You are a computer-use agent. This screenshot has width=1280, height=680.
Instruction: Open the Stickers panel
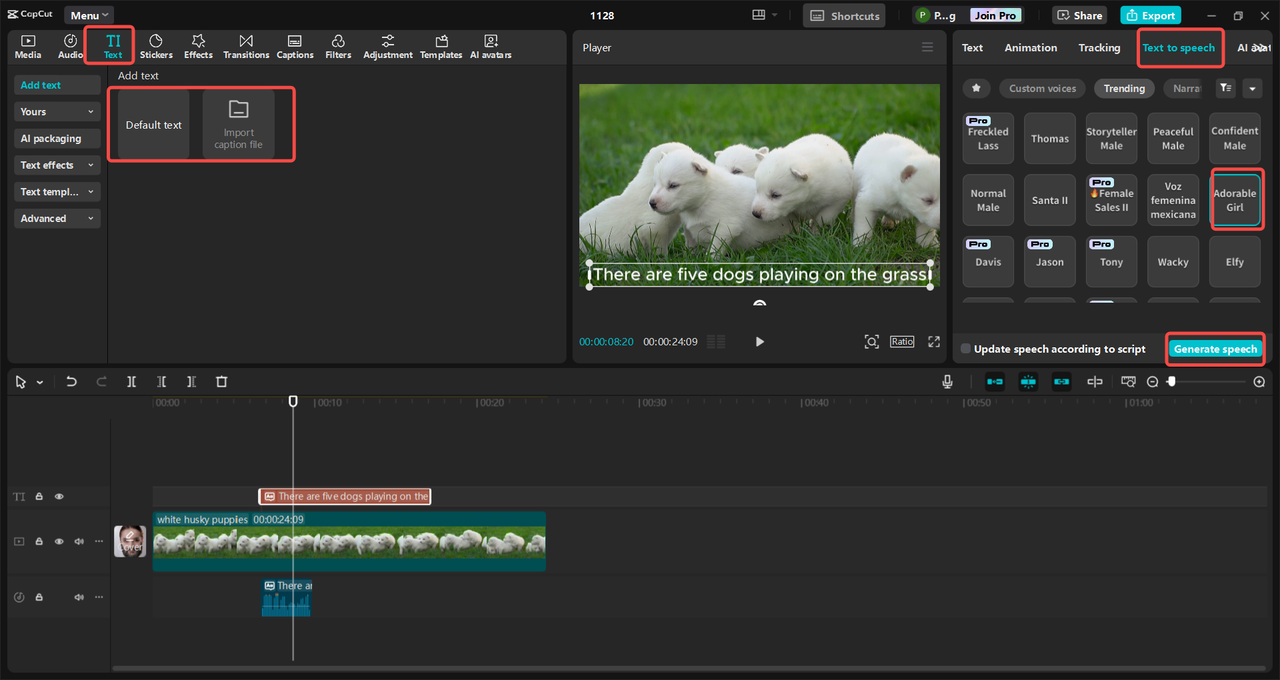156,46
